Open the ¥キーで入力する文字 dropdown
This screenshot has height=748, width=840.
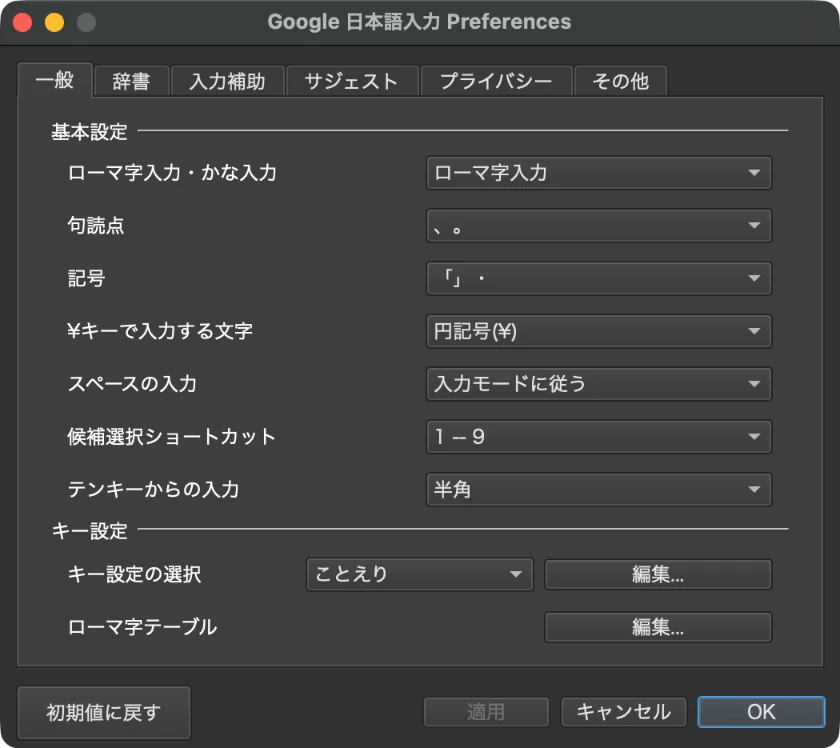pos(598,331)
